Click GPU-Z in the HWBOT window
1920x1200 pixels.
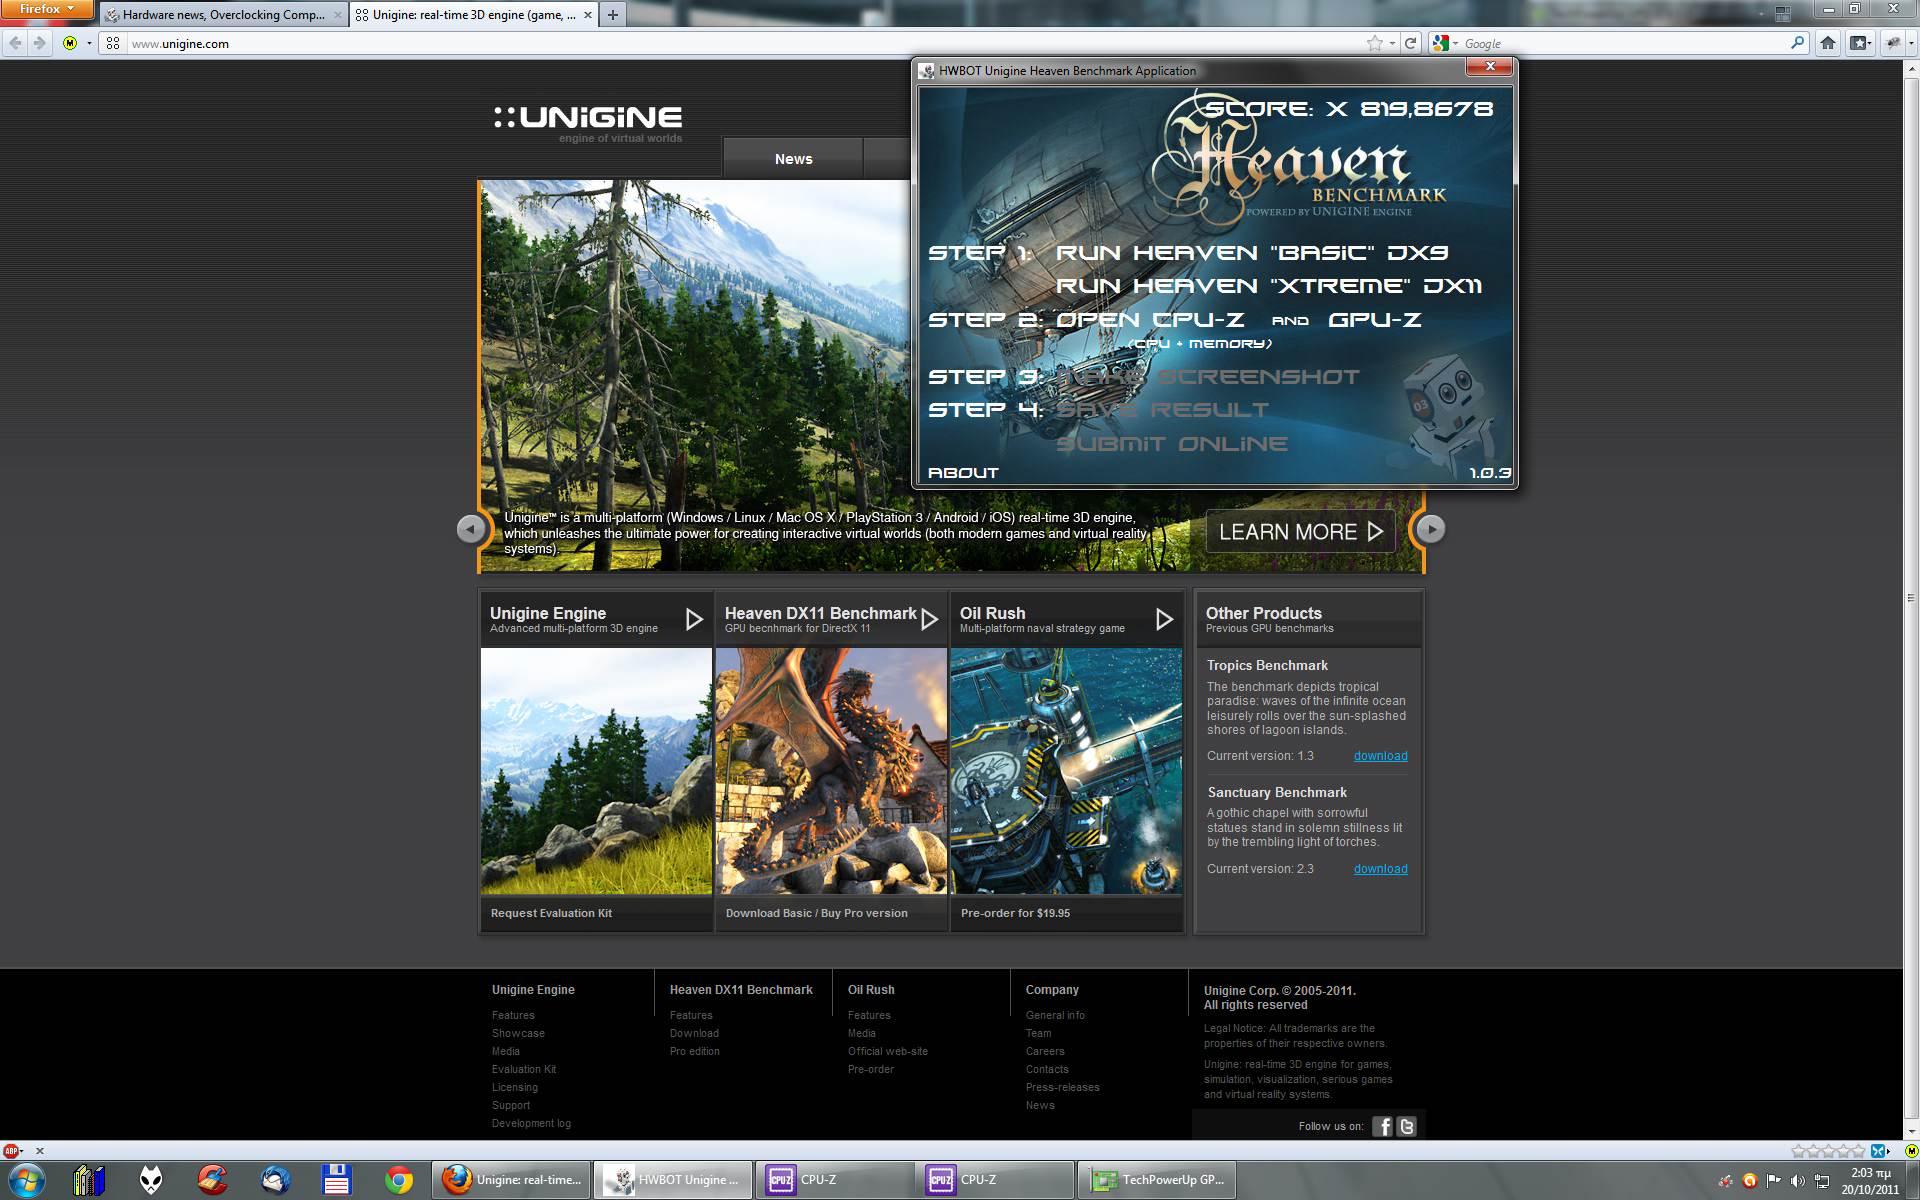tap(1375, 320)
